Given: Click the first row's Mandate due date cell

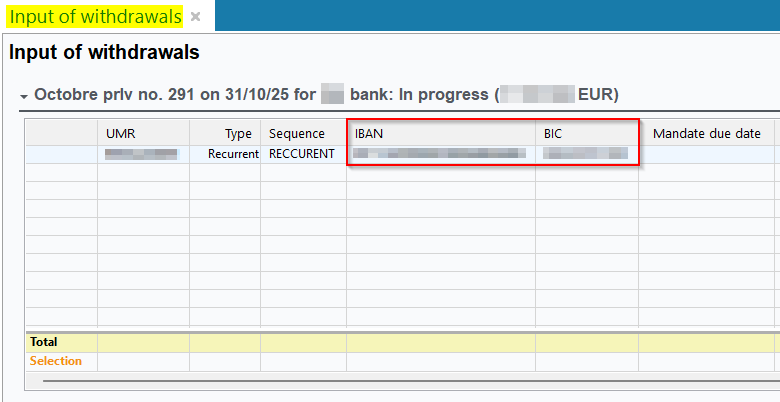Looking at the screenshot, I should coord(706,154).
